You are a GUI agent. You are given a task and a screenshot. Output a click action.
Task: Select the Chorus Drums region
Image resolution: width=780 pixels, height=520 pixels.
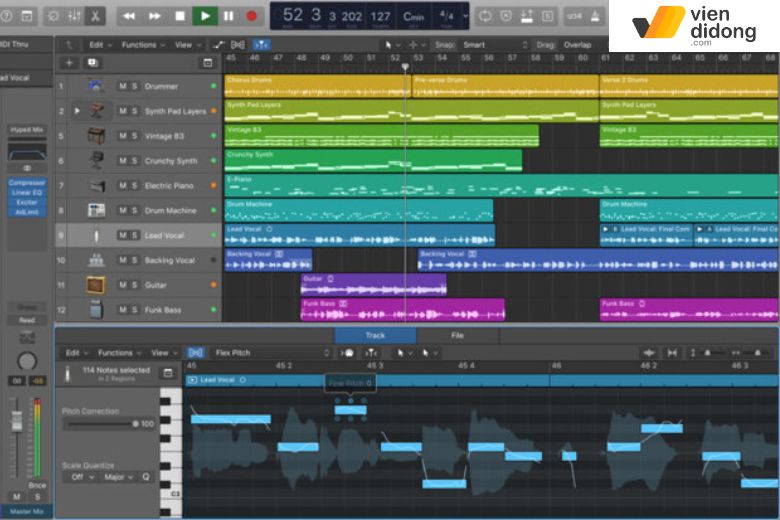pyautogui.click(x=317, y=86)
